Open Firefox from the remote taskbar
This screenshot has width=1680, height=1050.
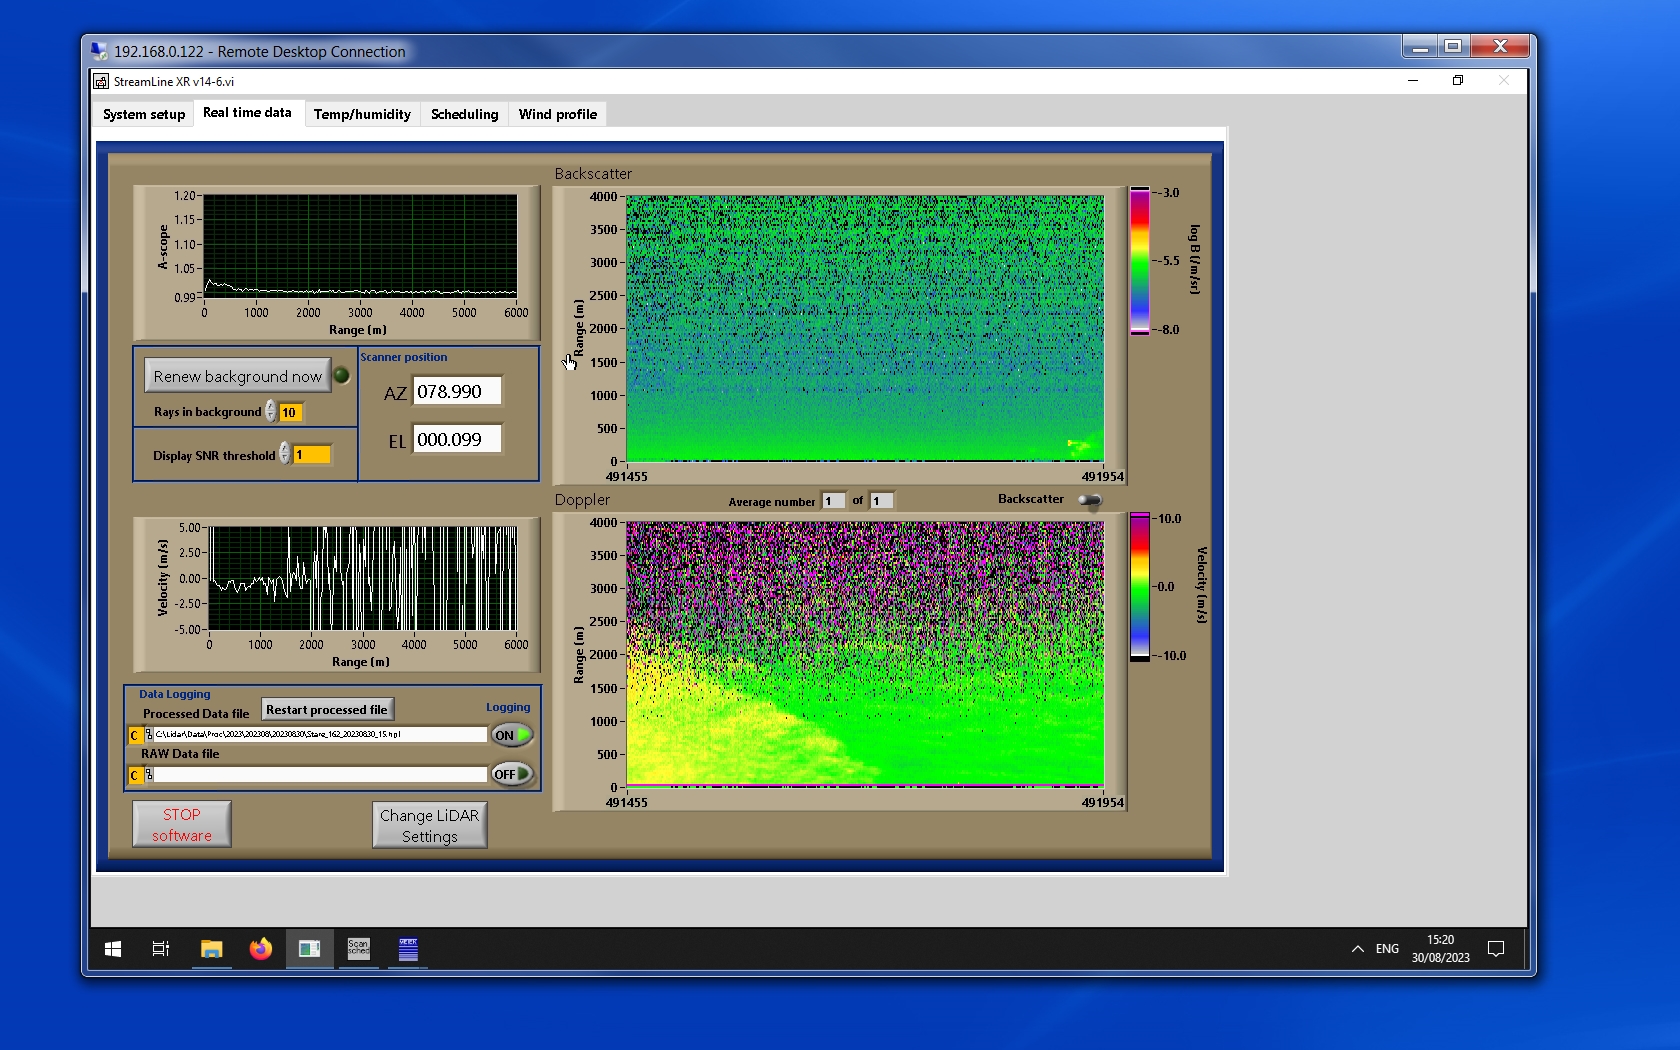point(261,949)
